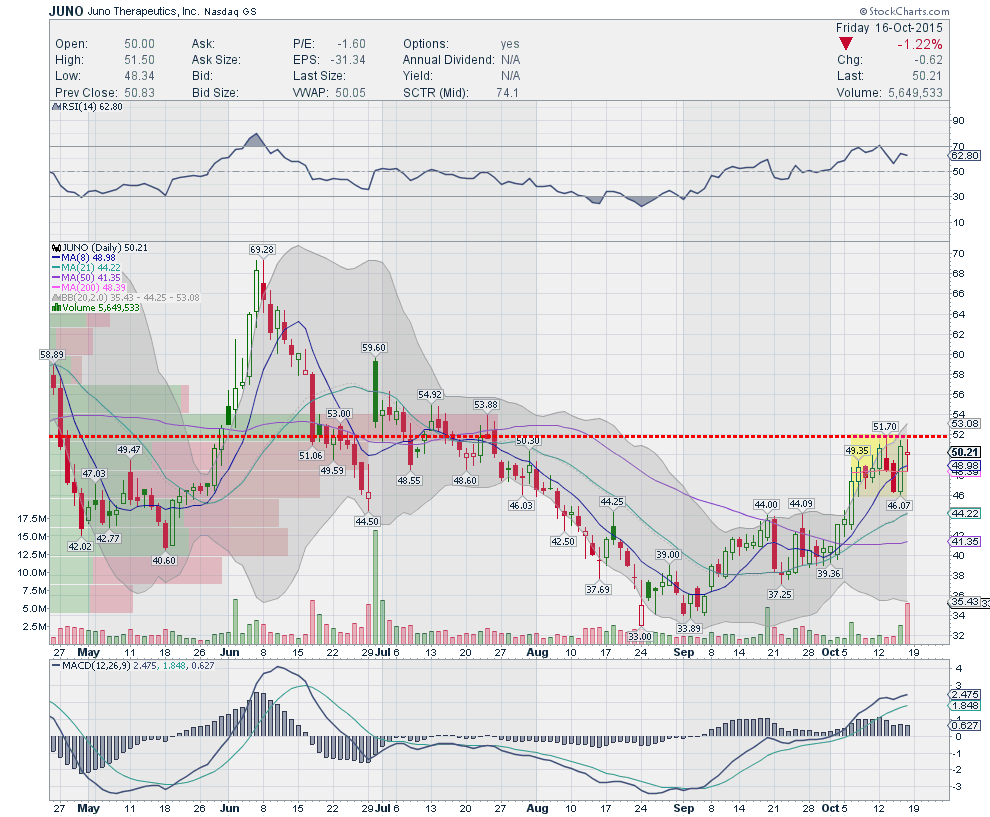Click the 50.30 price annotation
Screen dimensions: 990x817
[528, 441]
